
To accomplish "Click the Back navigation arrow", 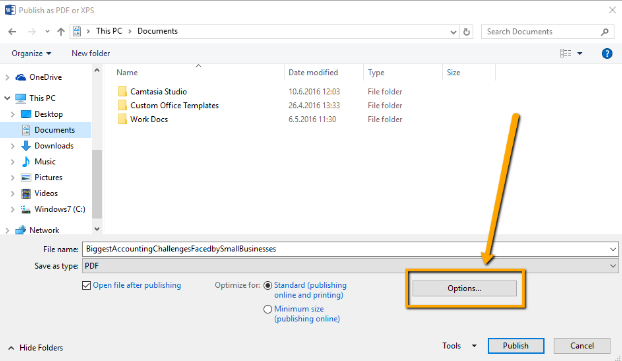I will pyautogui.click(x=12, y=32).
